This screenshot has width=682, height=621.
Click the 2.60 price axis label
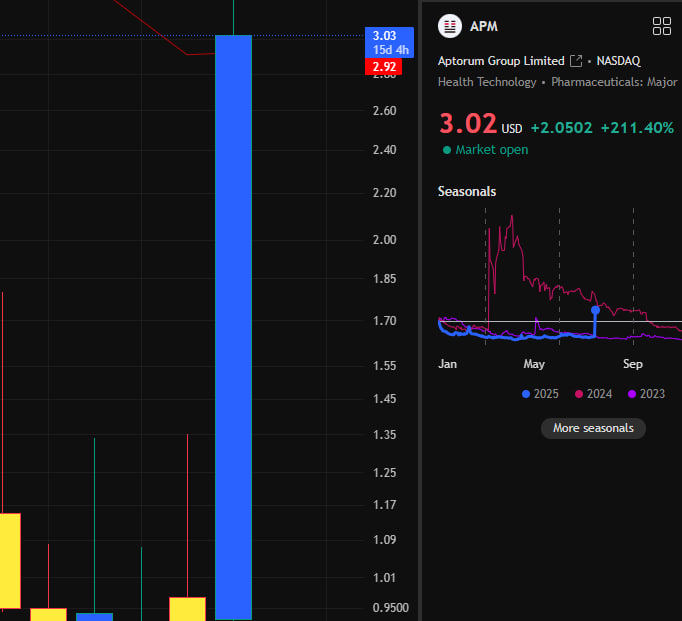(x=384, y=111)
